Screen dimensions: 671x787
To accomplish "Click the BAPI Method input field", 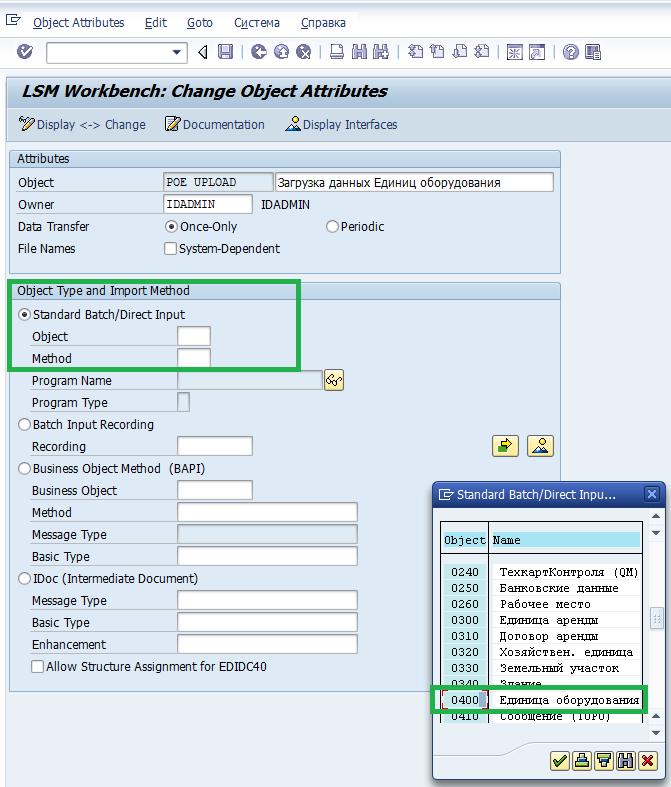I will click(x=267, y=512).
